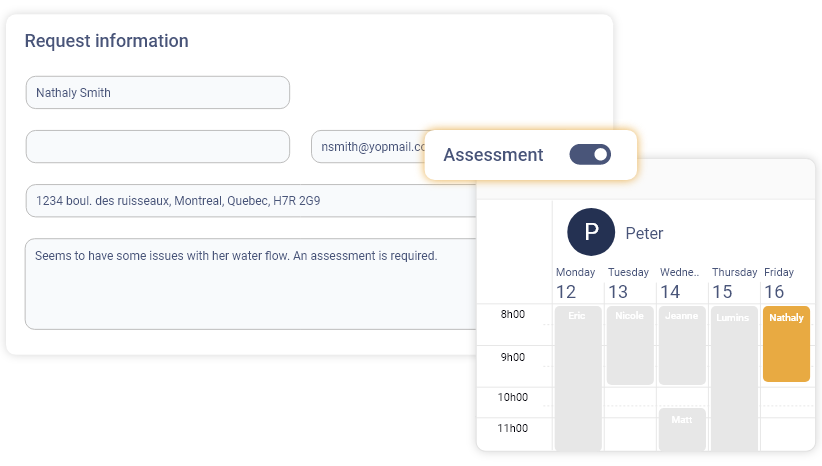Screen dimensions: 822x466
Task: Click the address field with Montreal, Quebec
Action: (x=250, y=201)
